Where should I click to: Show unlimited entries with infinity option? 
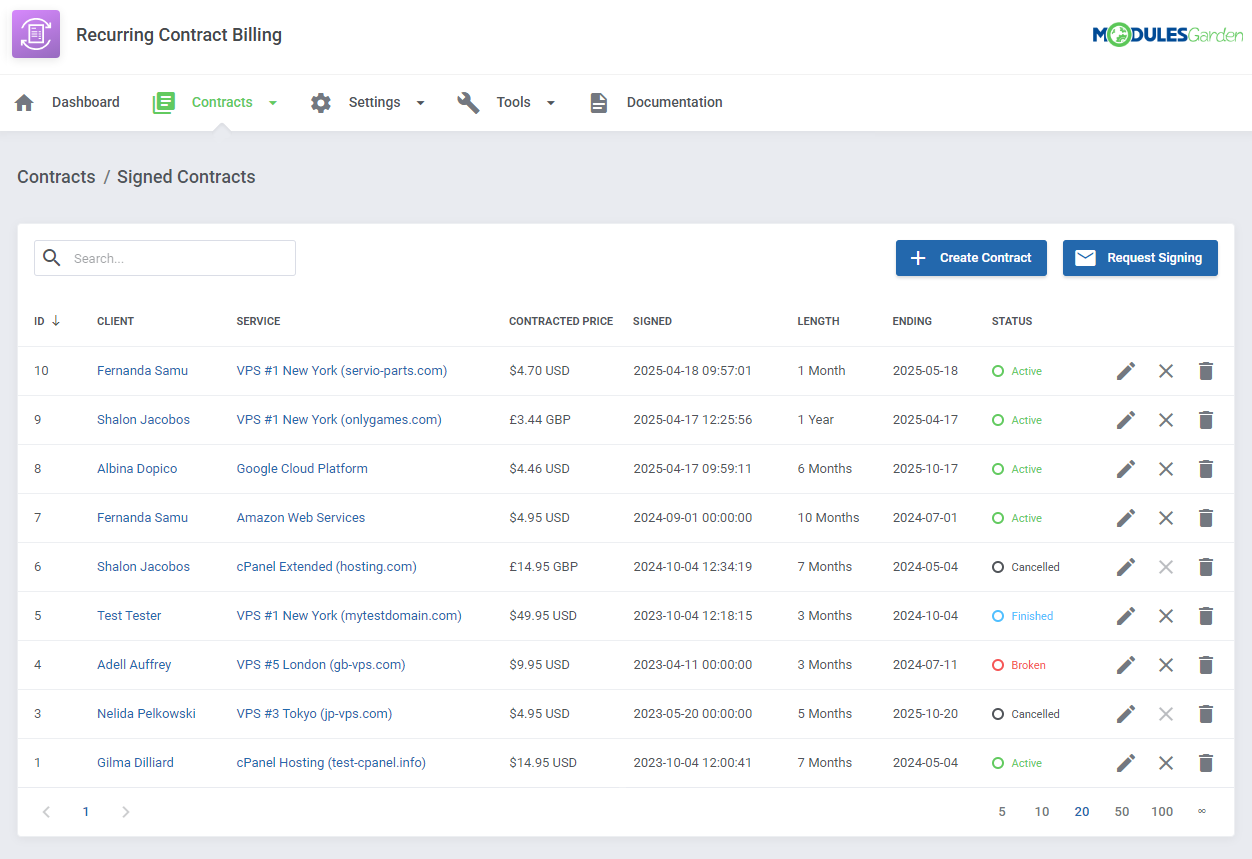[x=1202, y=811]
